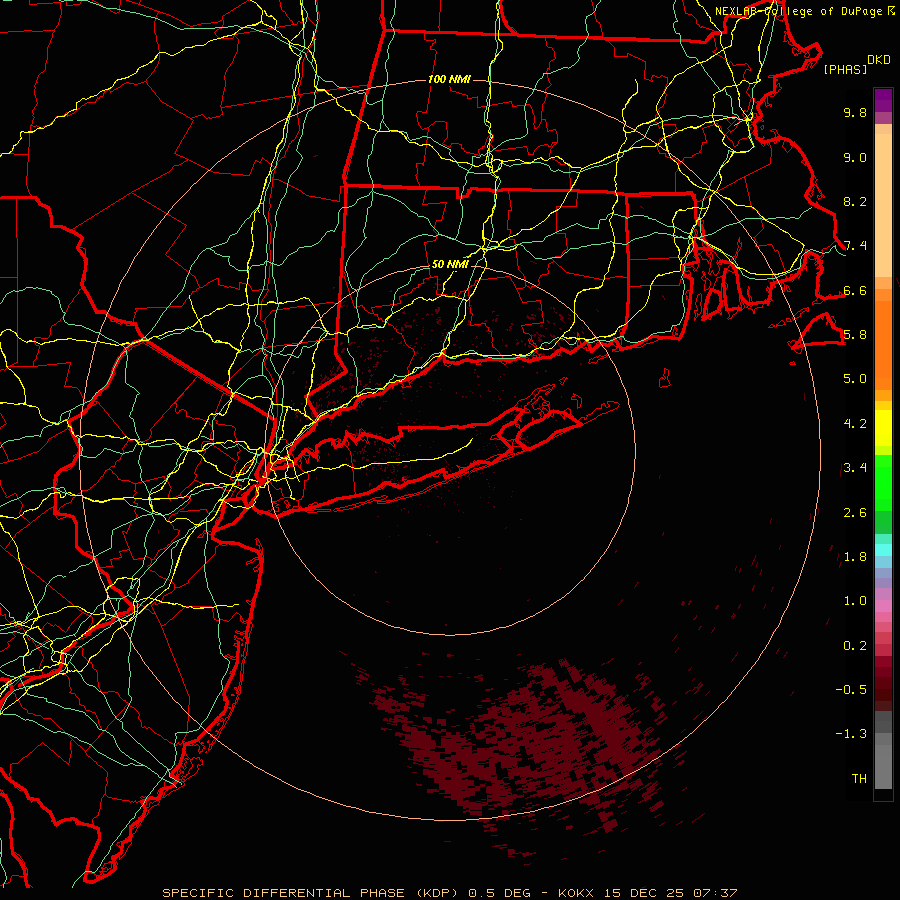Click the 4.2 legend value

[855, 424]
